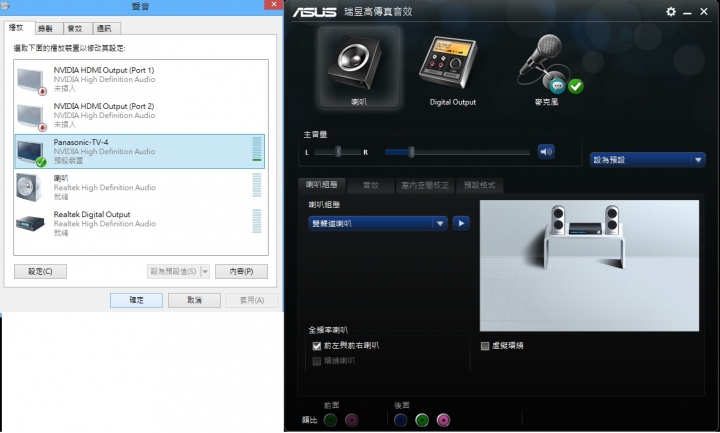Adjust the L/R balance slider
The image size is (720, 433).
[338, 152]
